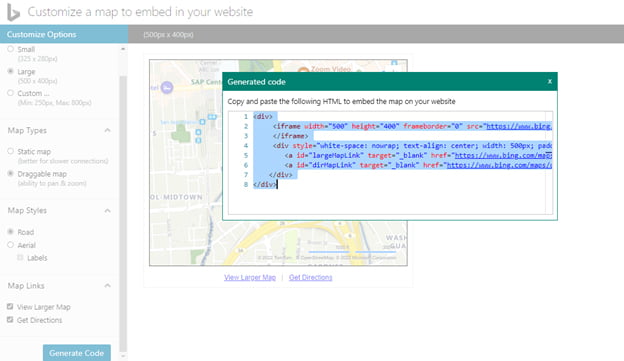624x361 pixels.
Task: Click the SAP Center label on map
Action: [x=206, y=82]
